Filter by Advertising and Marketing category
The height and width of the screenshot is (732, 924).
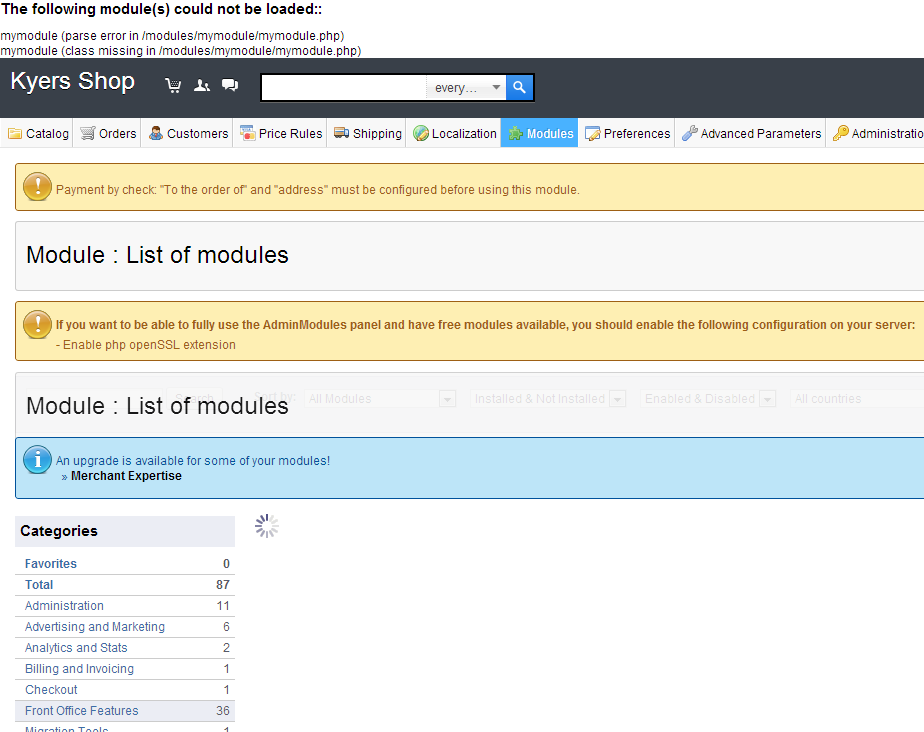95,627
